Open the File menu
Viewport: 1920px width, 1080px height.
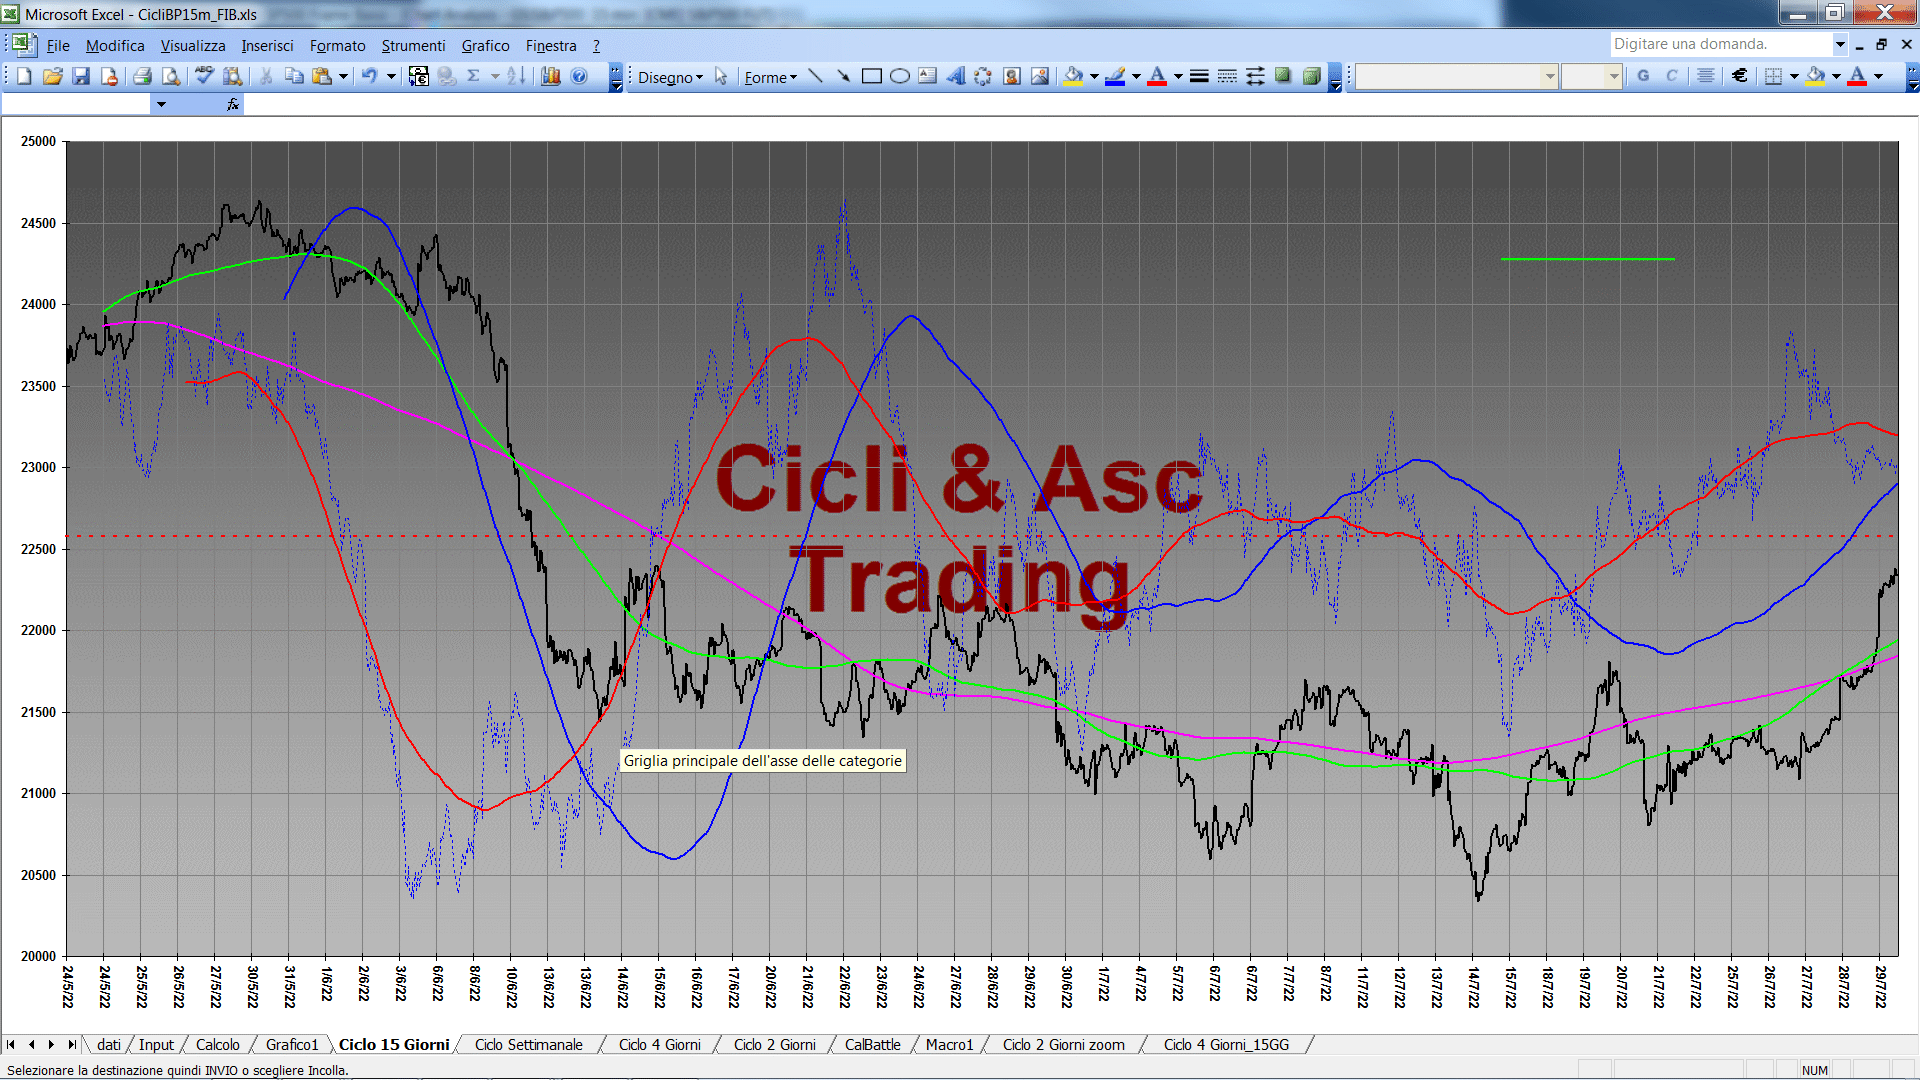[x=58, y=46]
